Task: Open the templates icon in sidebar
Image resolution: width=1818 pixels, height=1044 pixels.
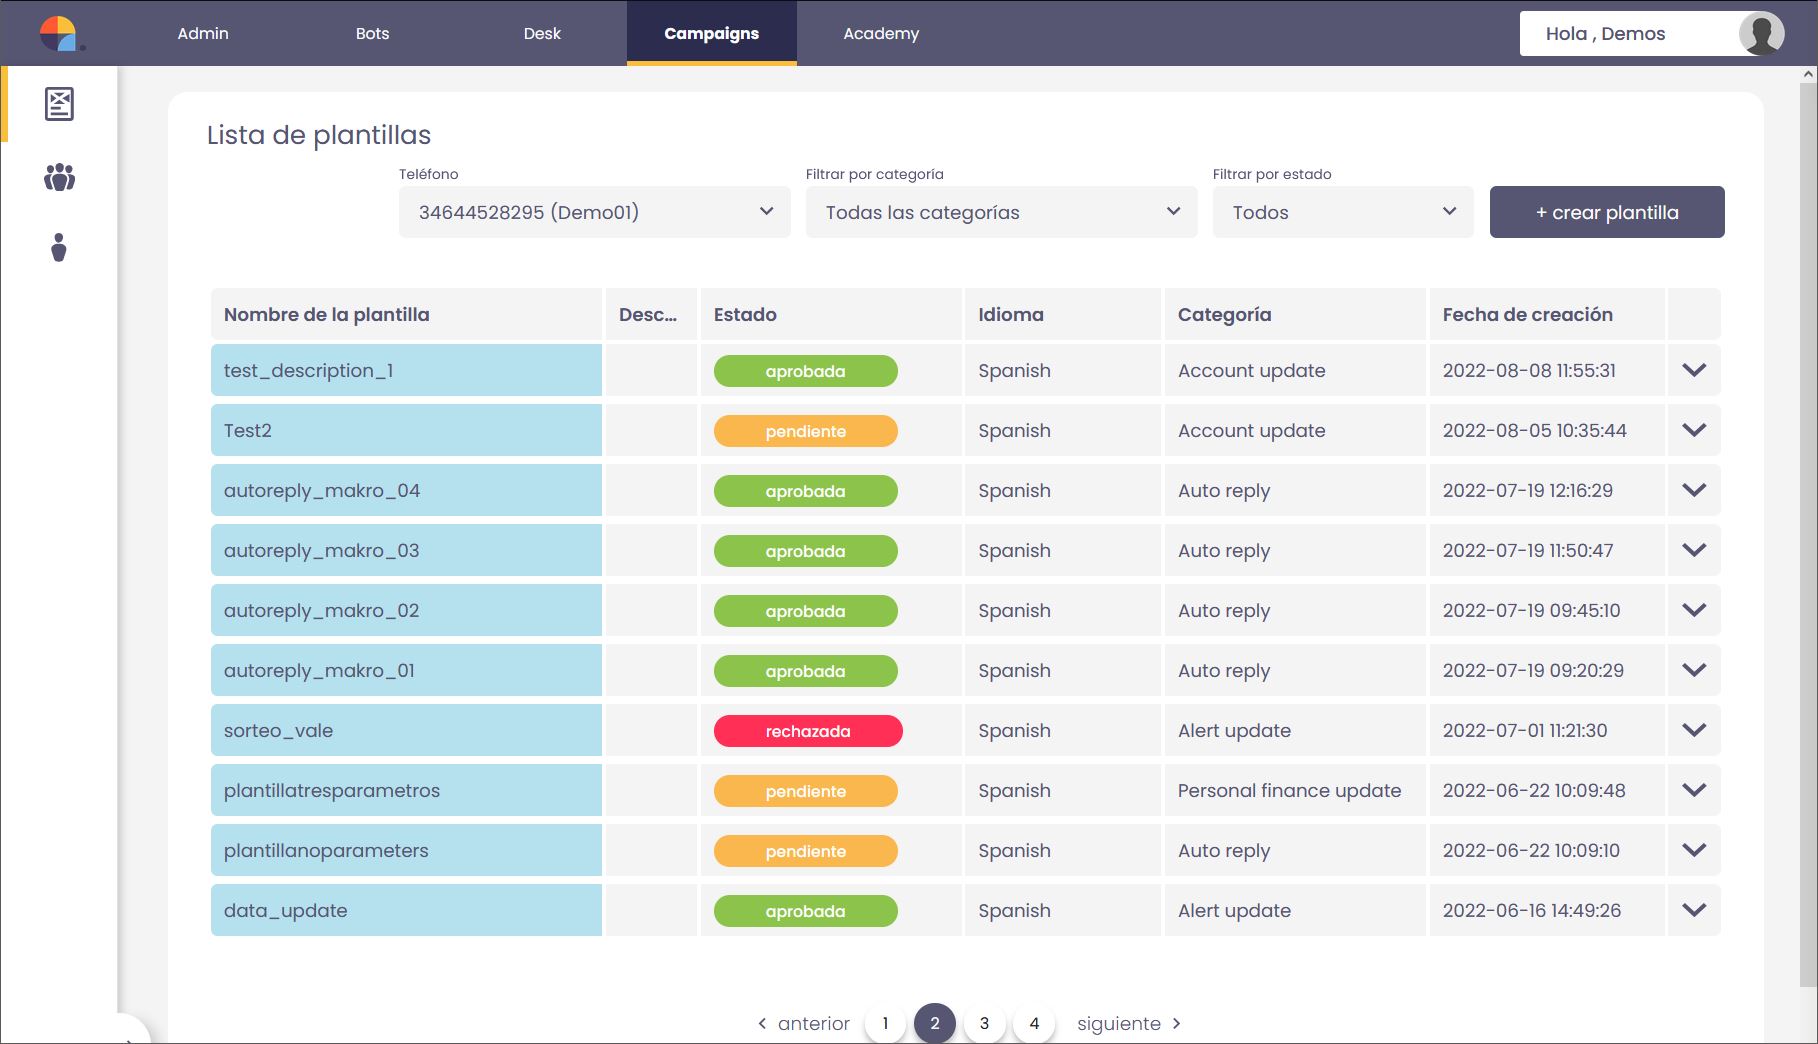Action: click(x=59, y=104)
